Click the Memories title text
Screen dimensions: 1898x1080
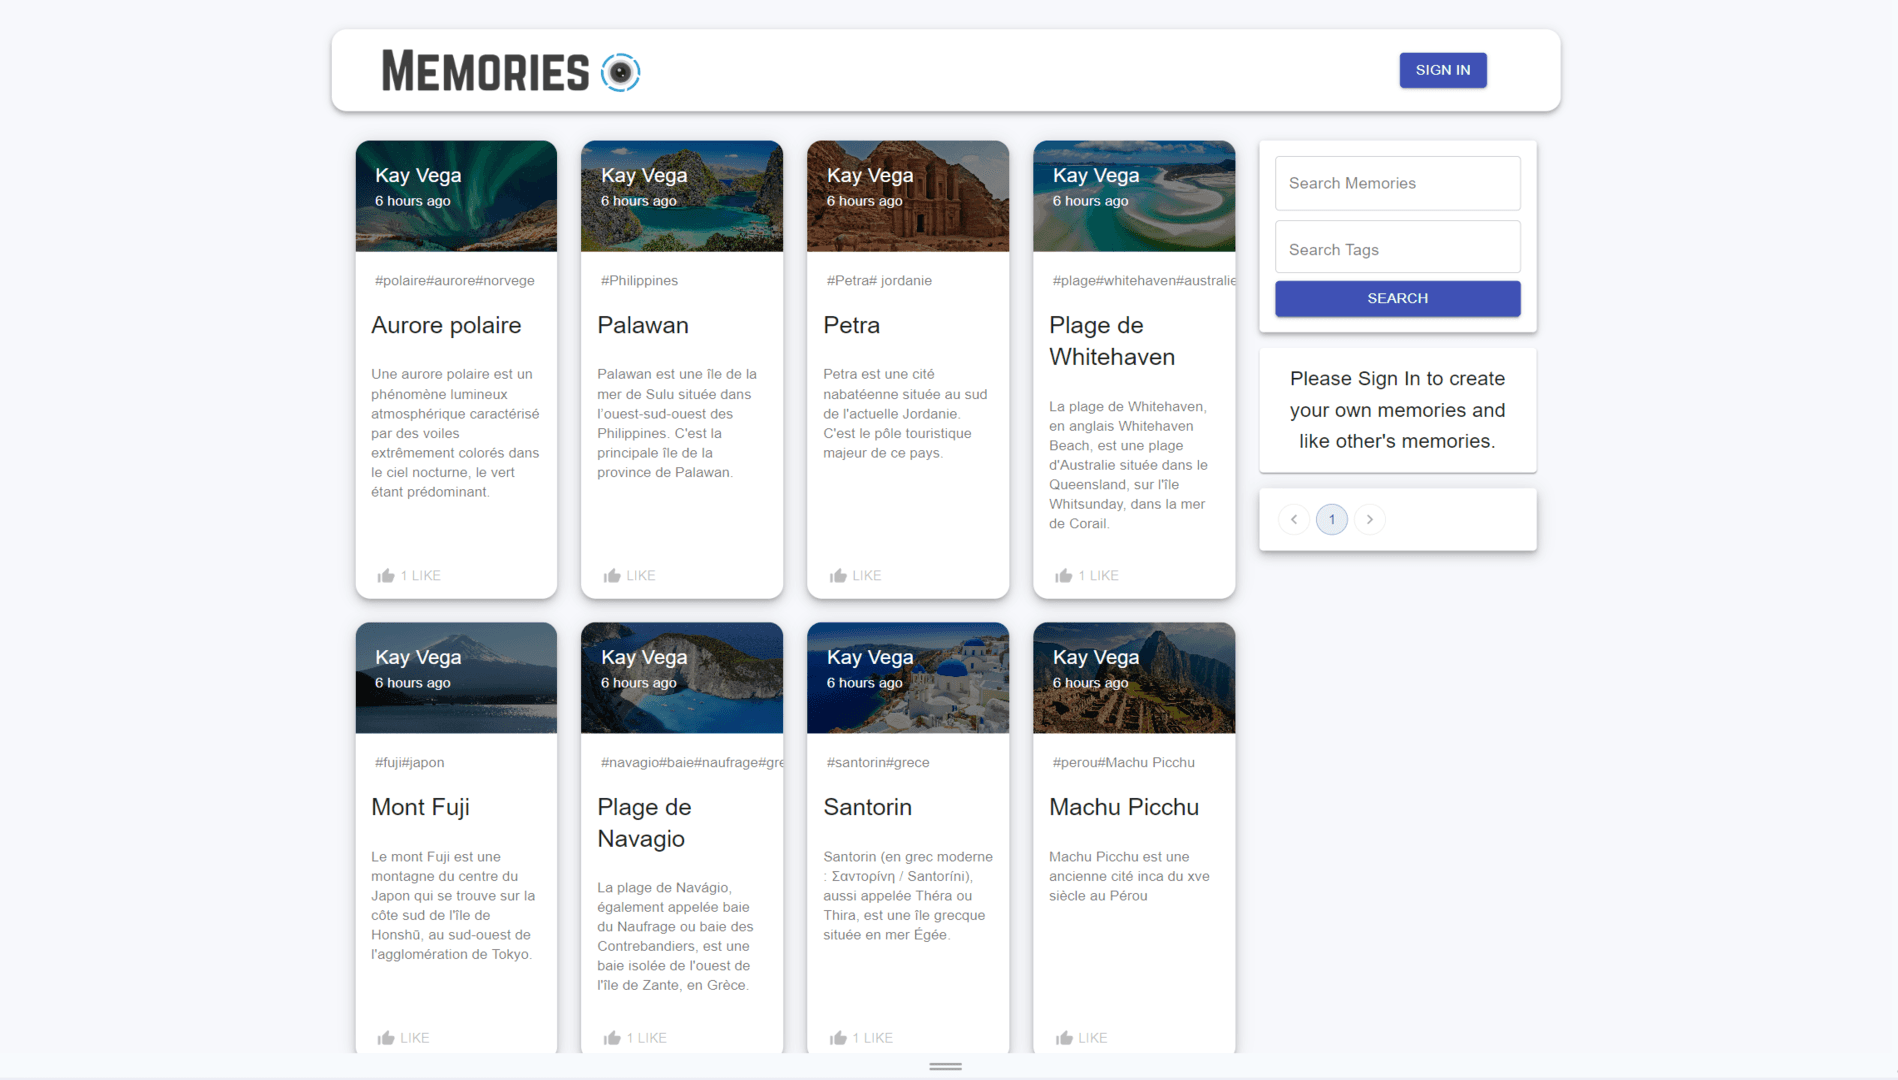[486, 72]
